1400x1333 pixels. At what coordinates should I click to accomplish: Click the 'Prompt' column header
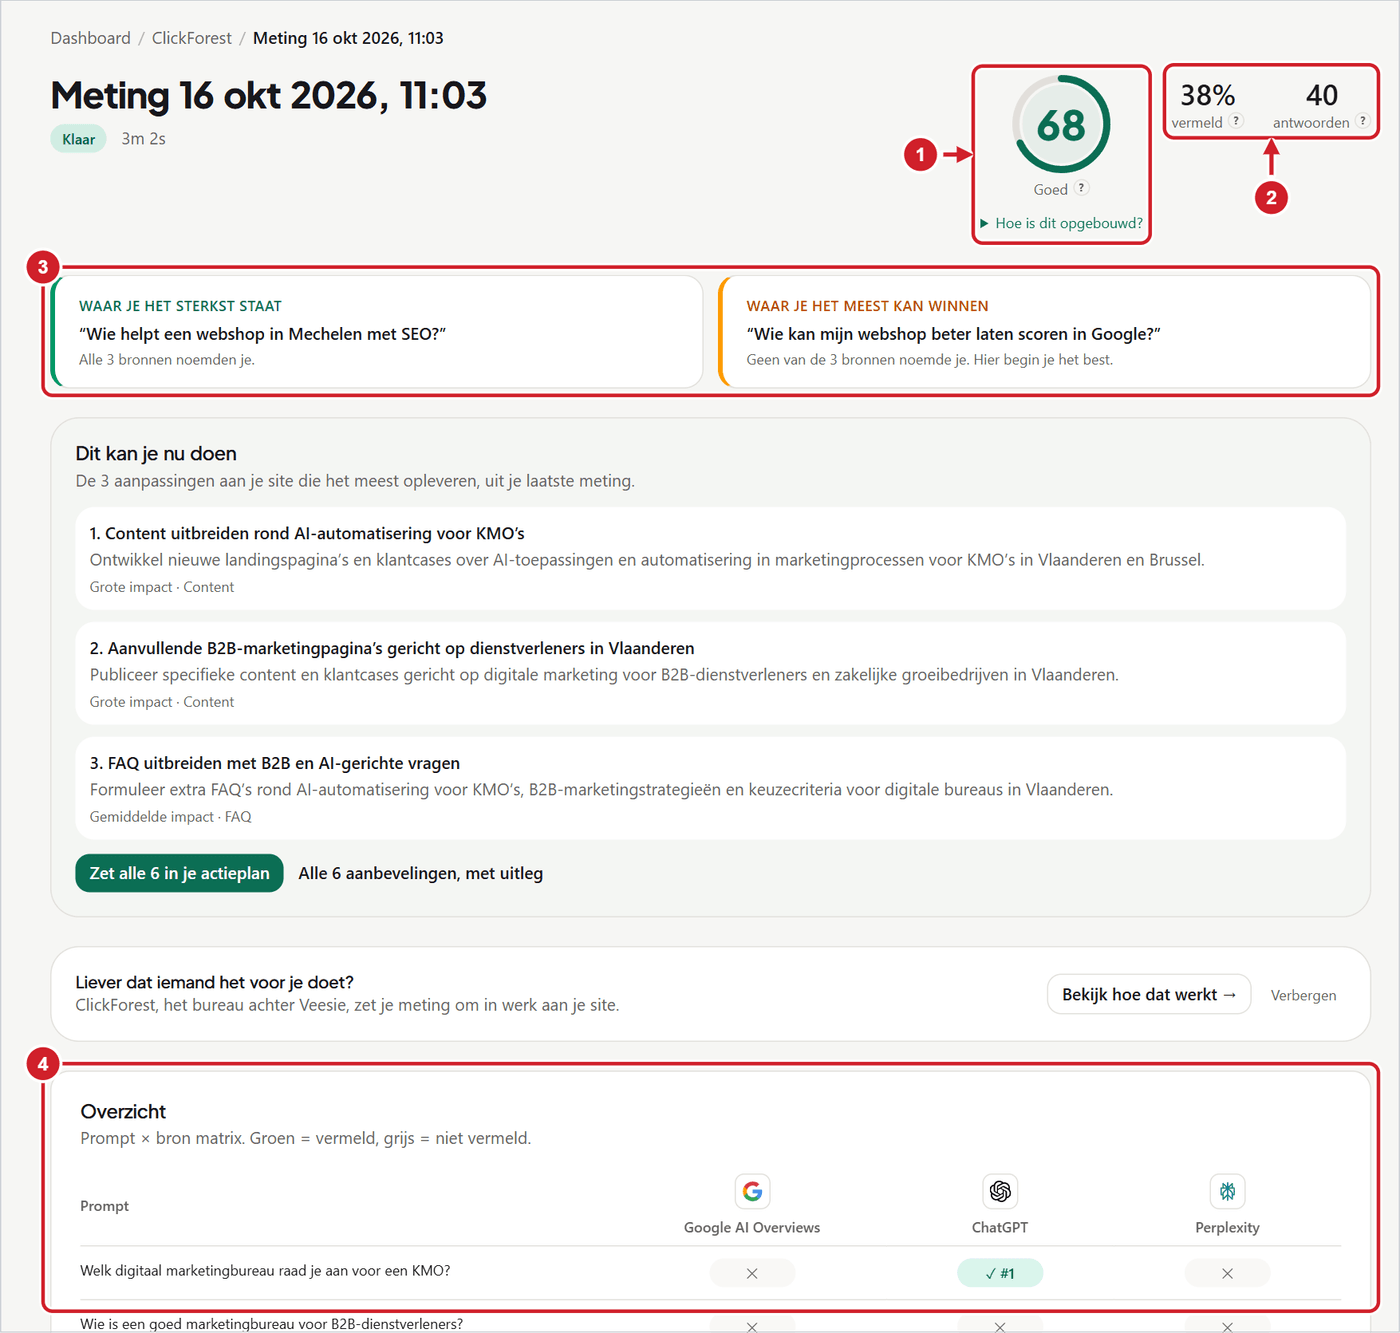pos(104,1206)
